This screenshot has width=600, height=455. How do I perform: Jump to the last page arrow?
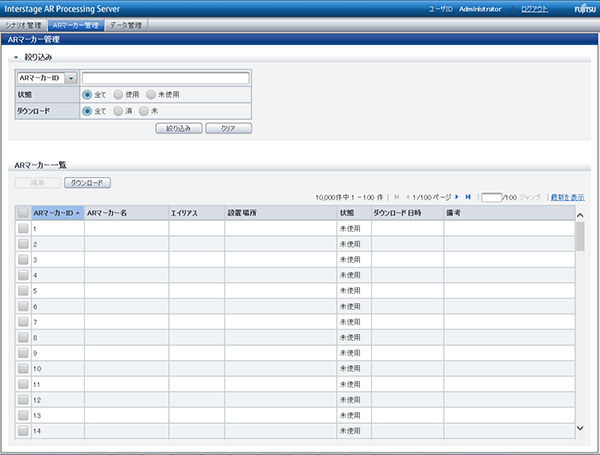coord(468,197)
